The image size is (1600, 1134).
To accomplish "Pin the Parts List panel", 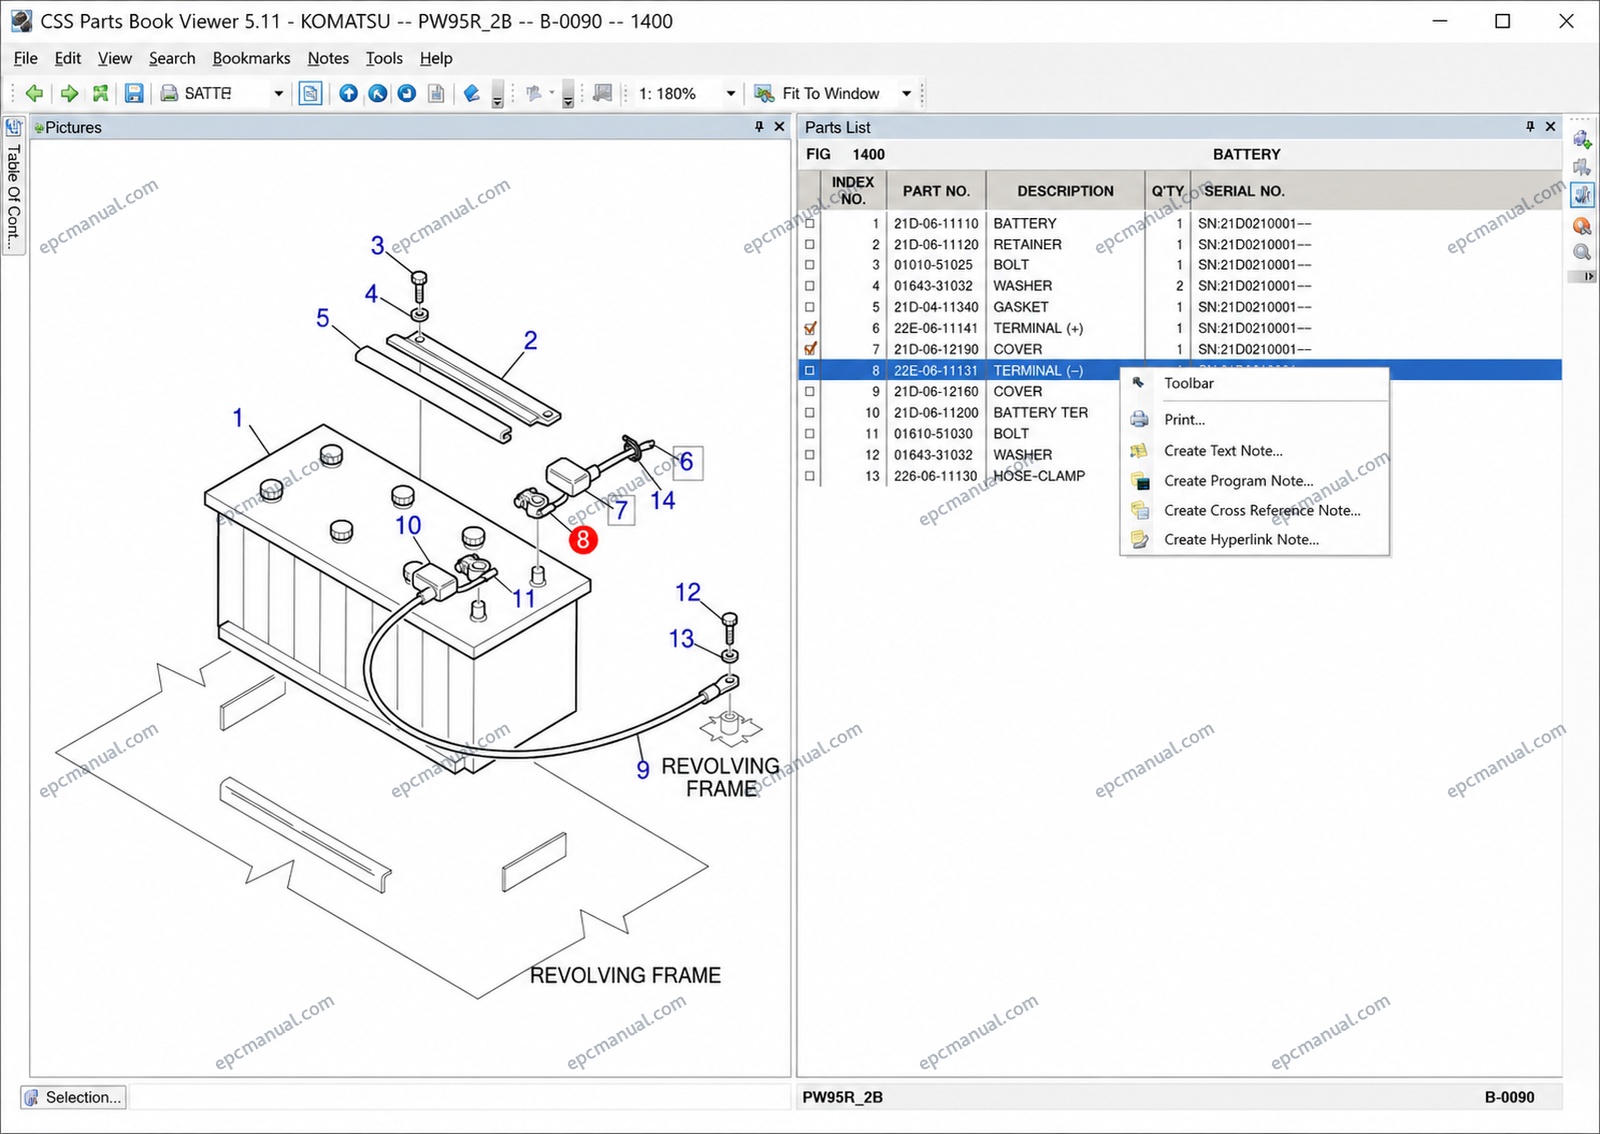I will [1530, 127].
